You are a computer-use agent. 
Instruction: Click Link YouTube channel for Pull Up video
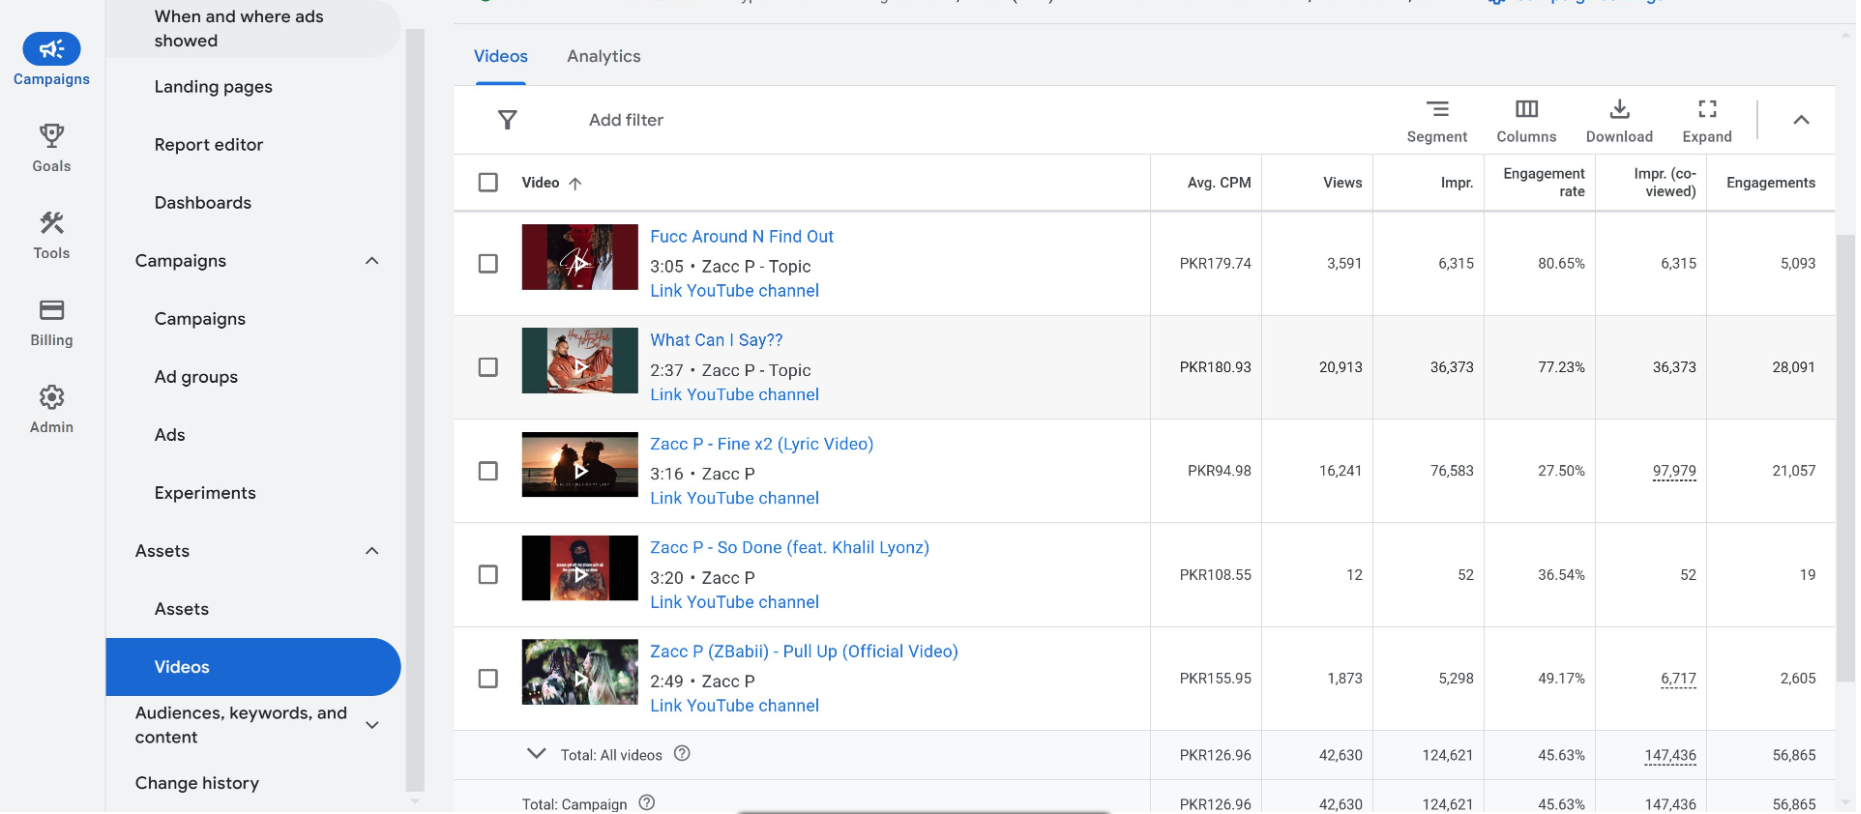734,706
